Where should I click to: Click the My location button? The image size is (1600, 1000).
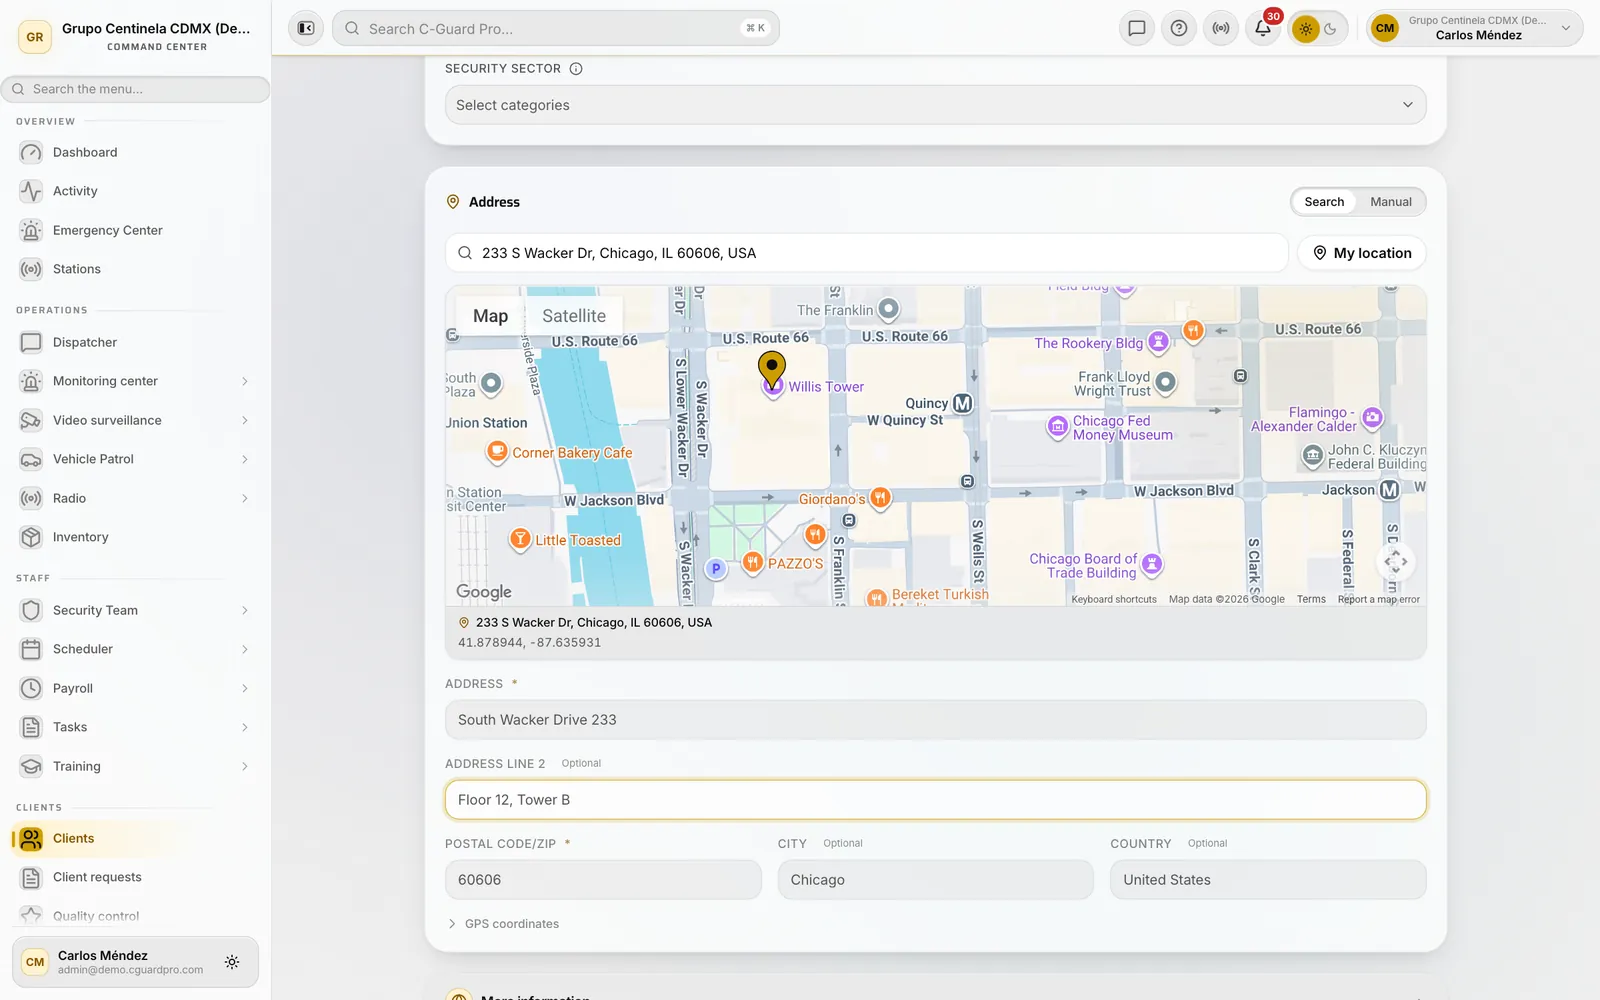click(1362, 253)
